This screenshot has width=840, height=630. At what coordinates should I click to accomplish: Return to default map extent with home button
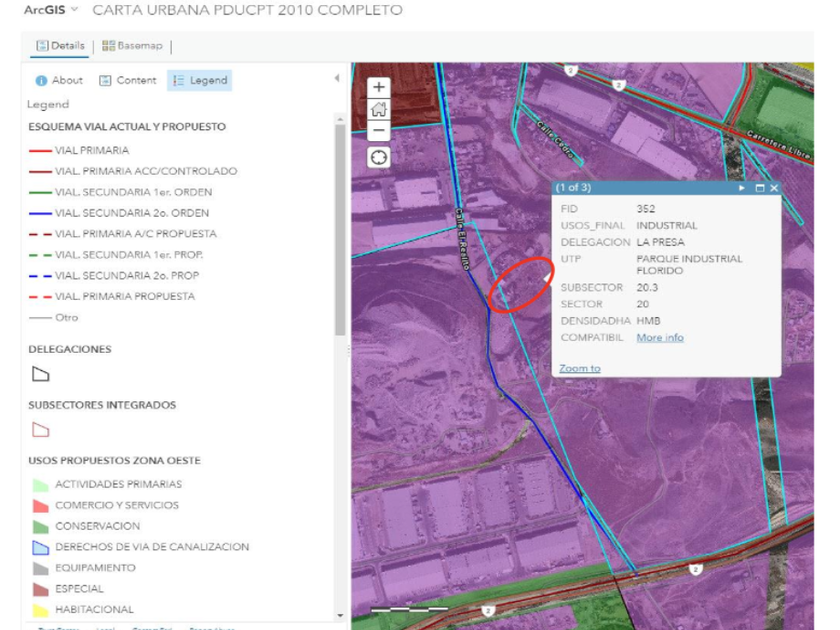[379, 110]
